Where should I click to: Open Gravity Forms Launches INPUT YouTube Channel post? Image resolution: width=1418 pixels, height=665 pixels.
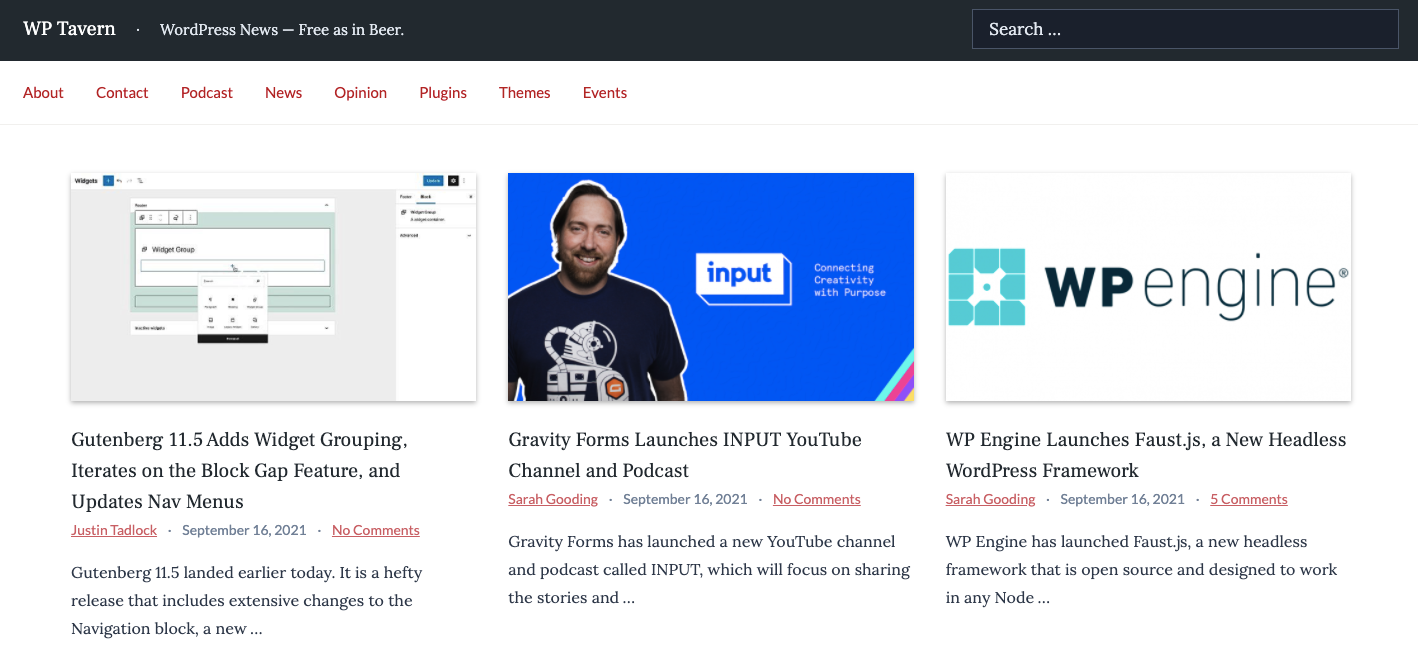click(x=685, y=455)
